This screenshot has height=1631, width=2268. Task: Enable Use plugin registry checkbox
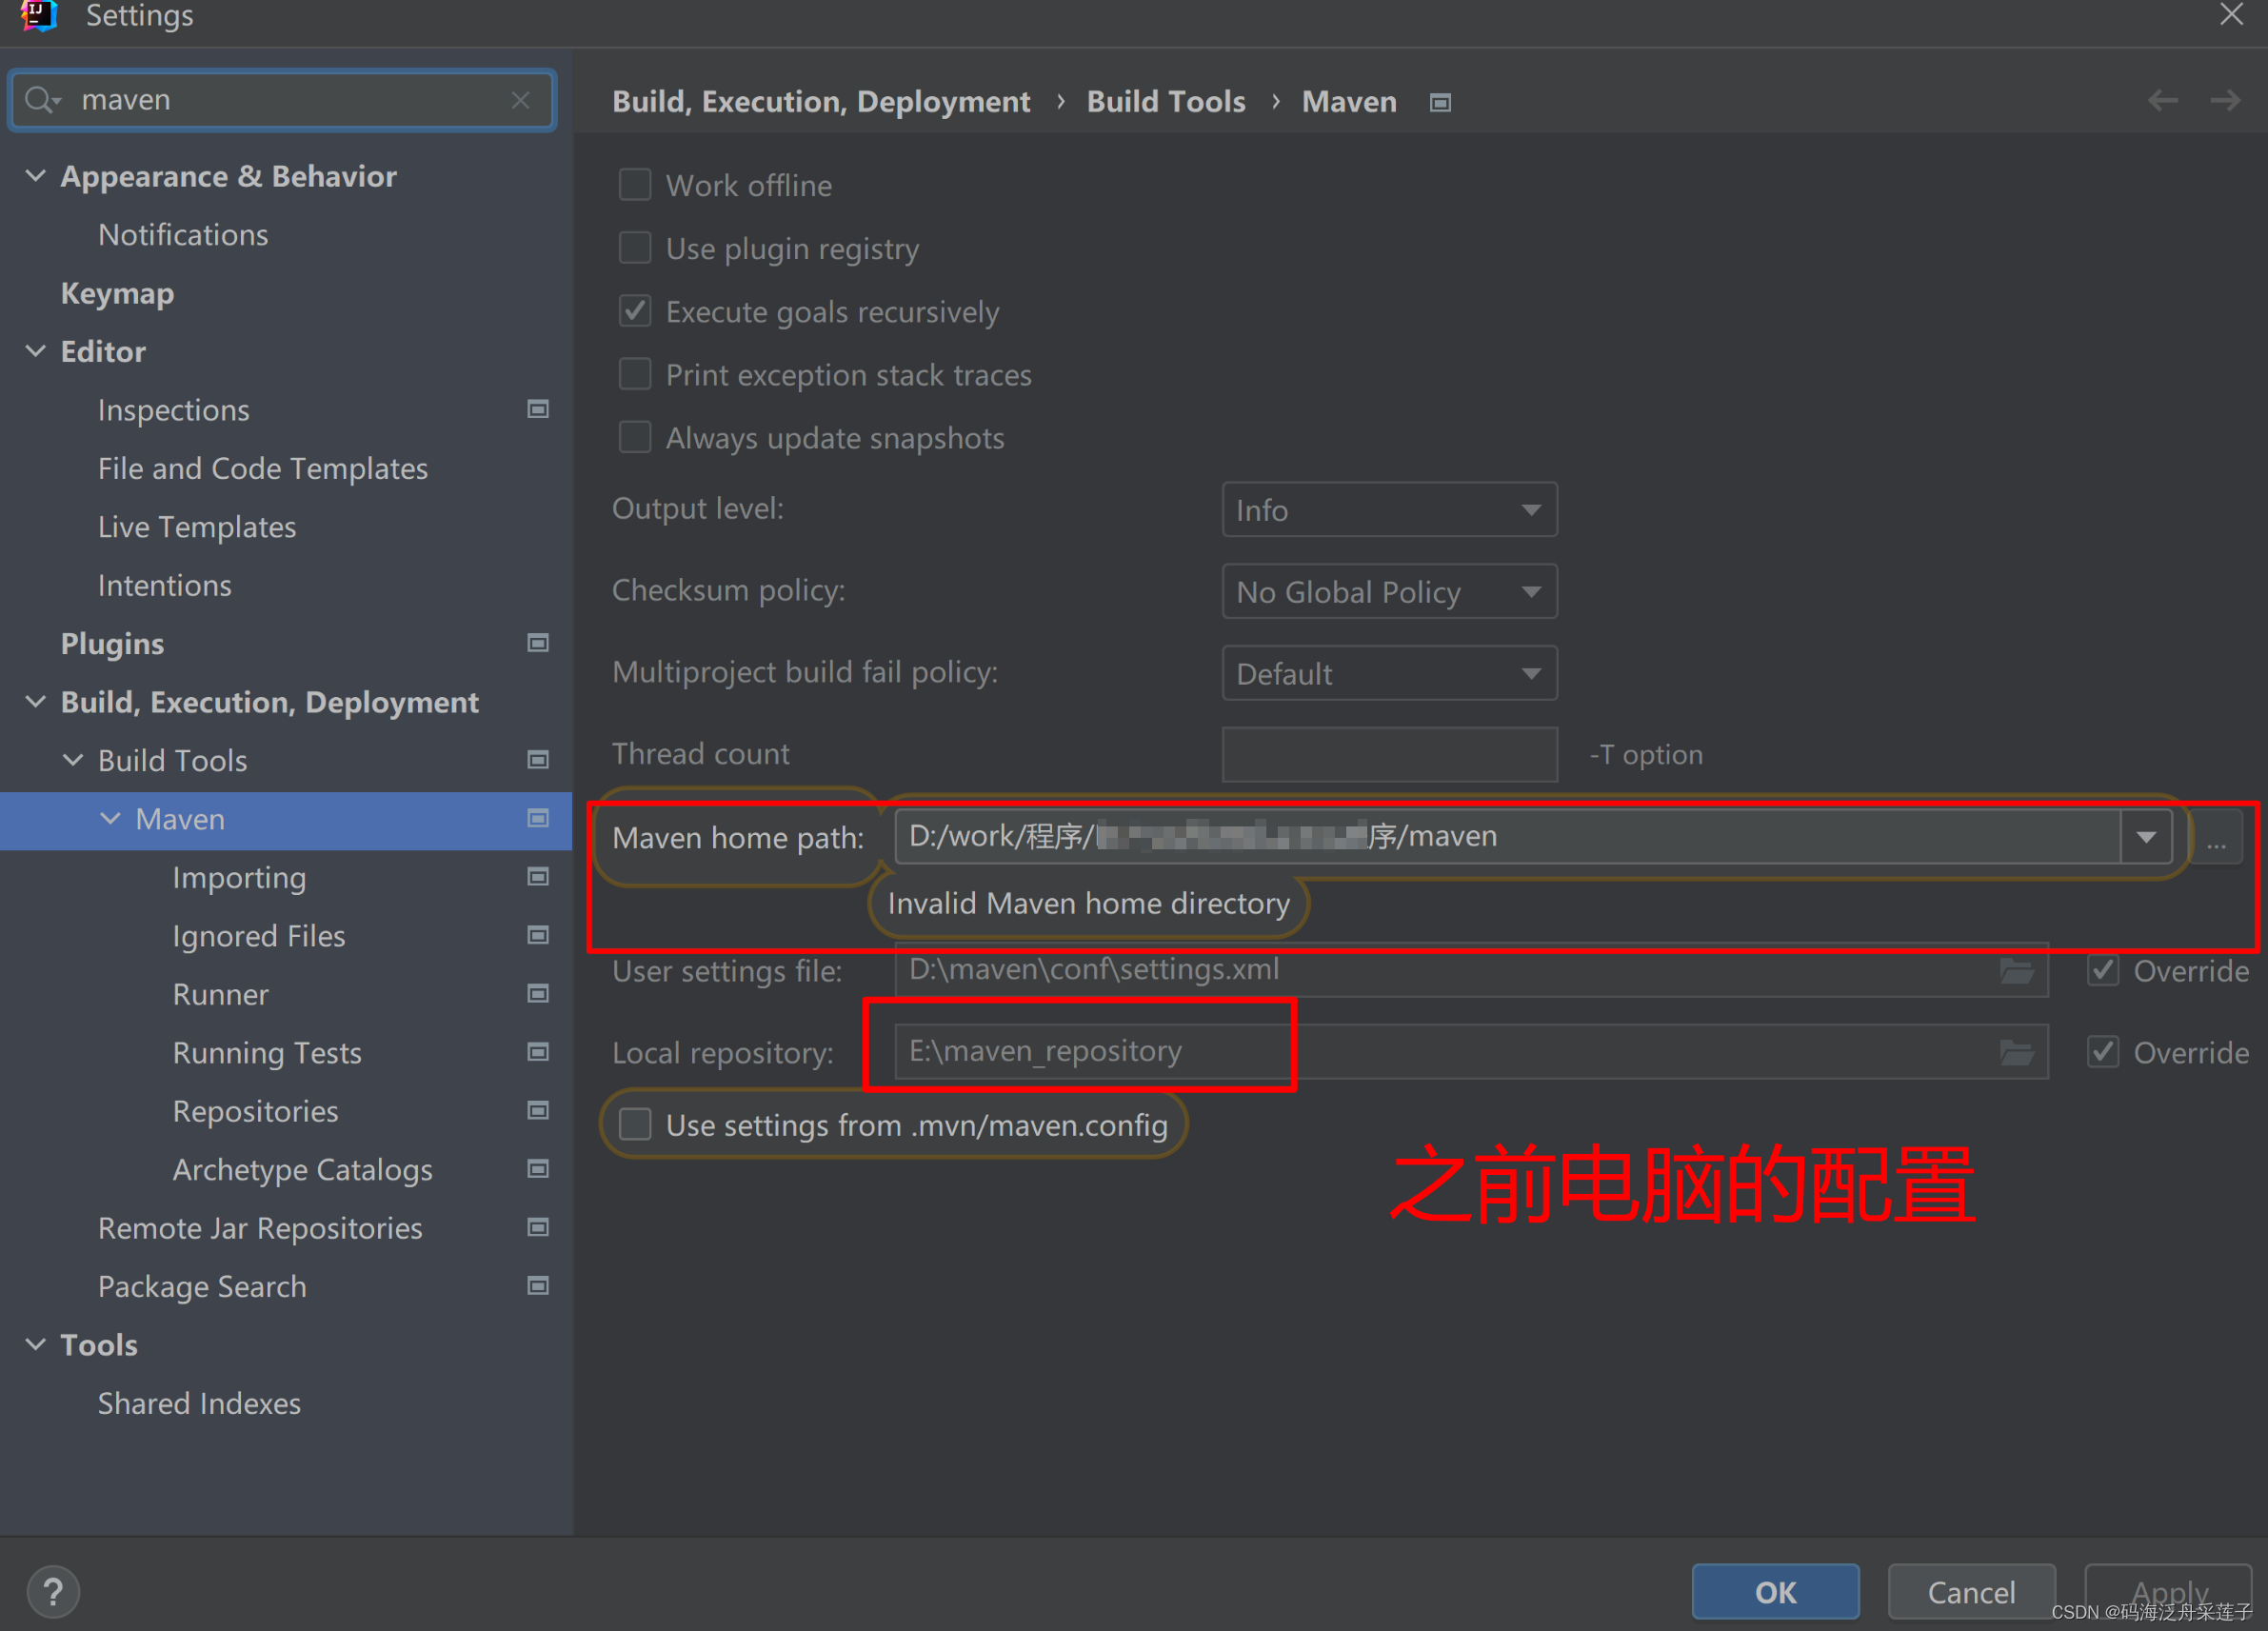pyautogui.click(x=635, y=248)
